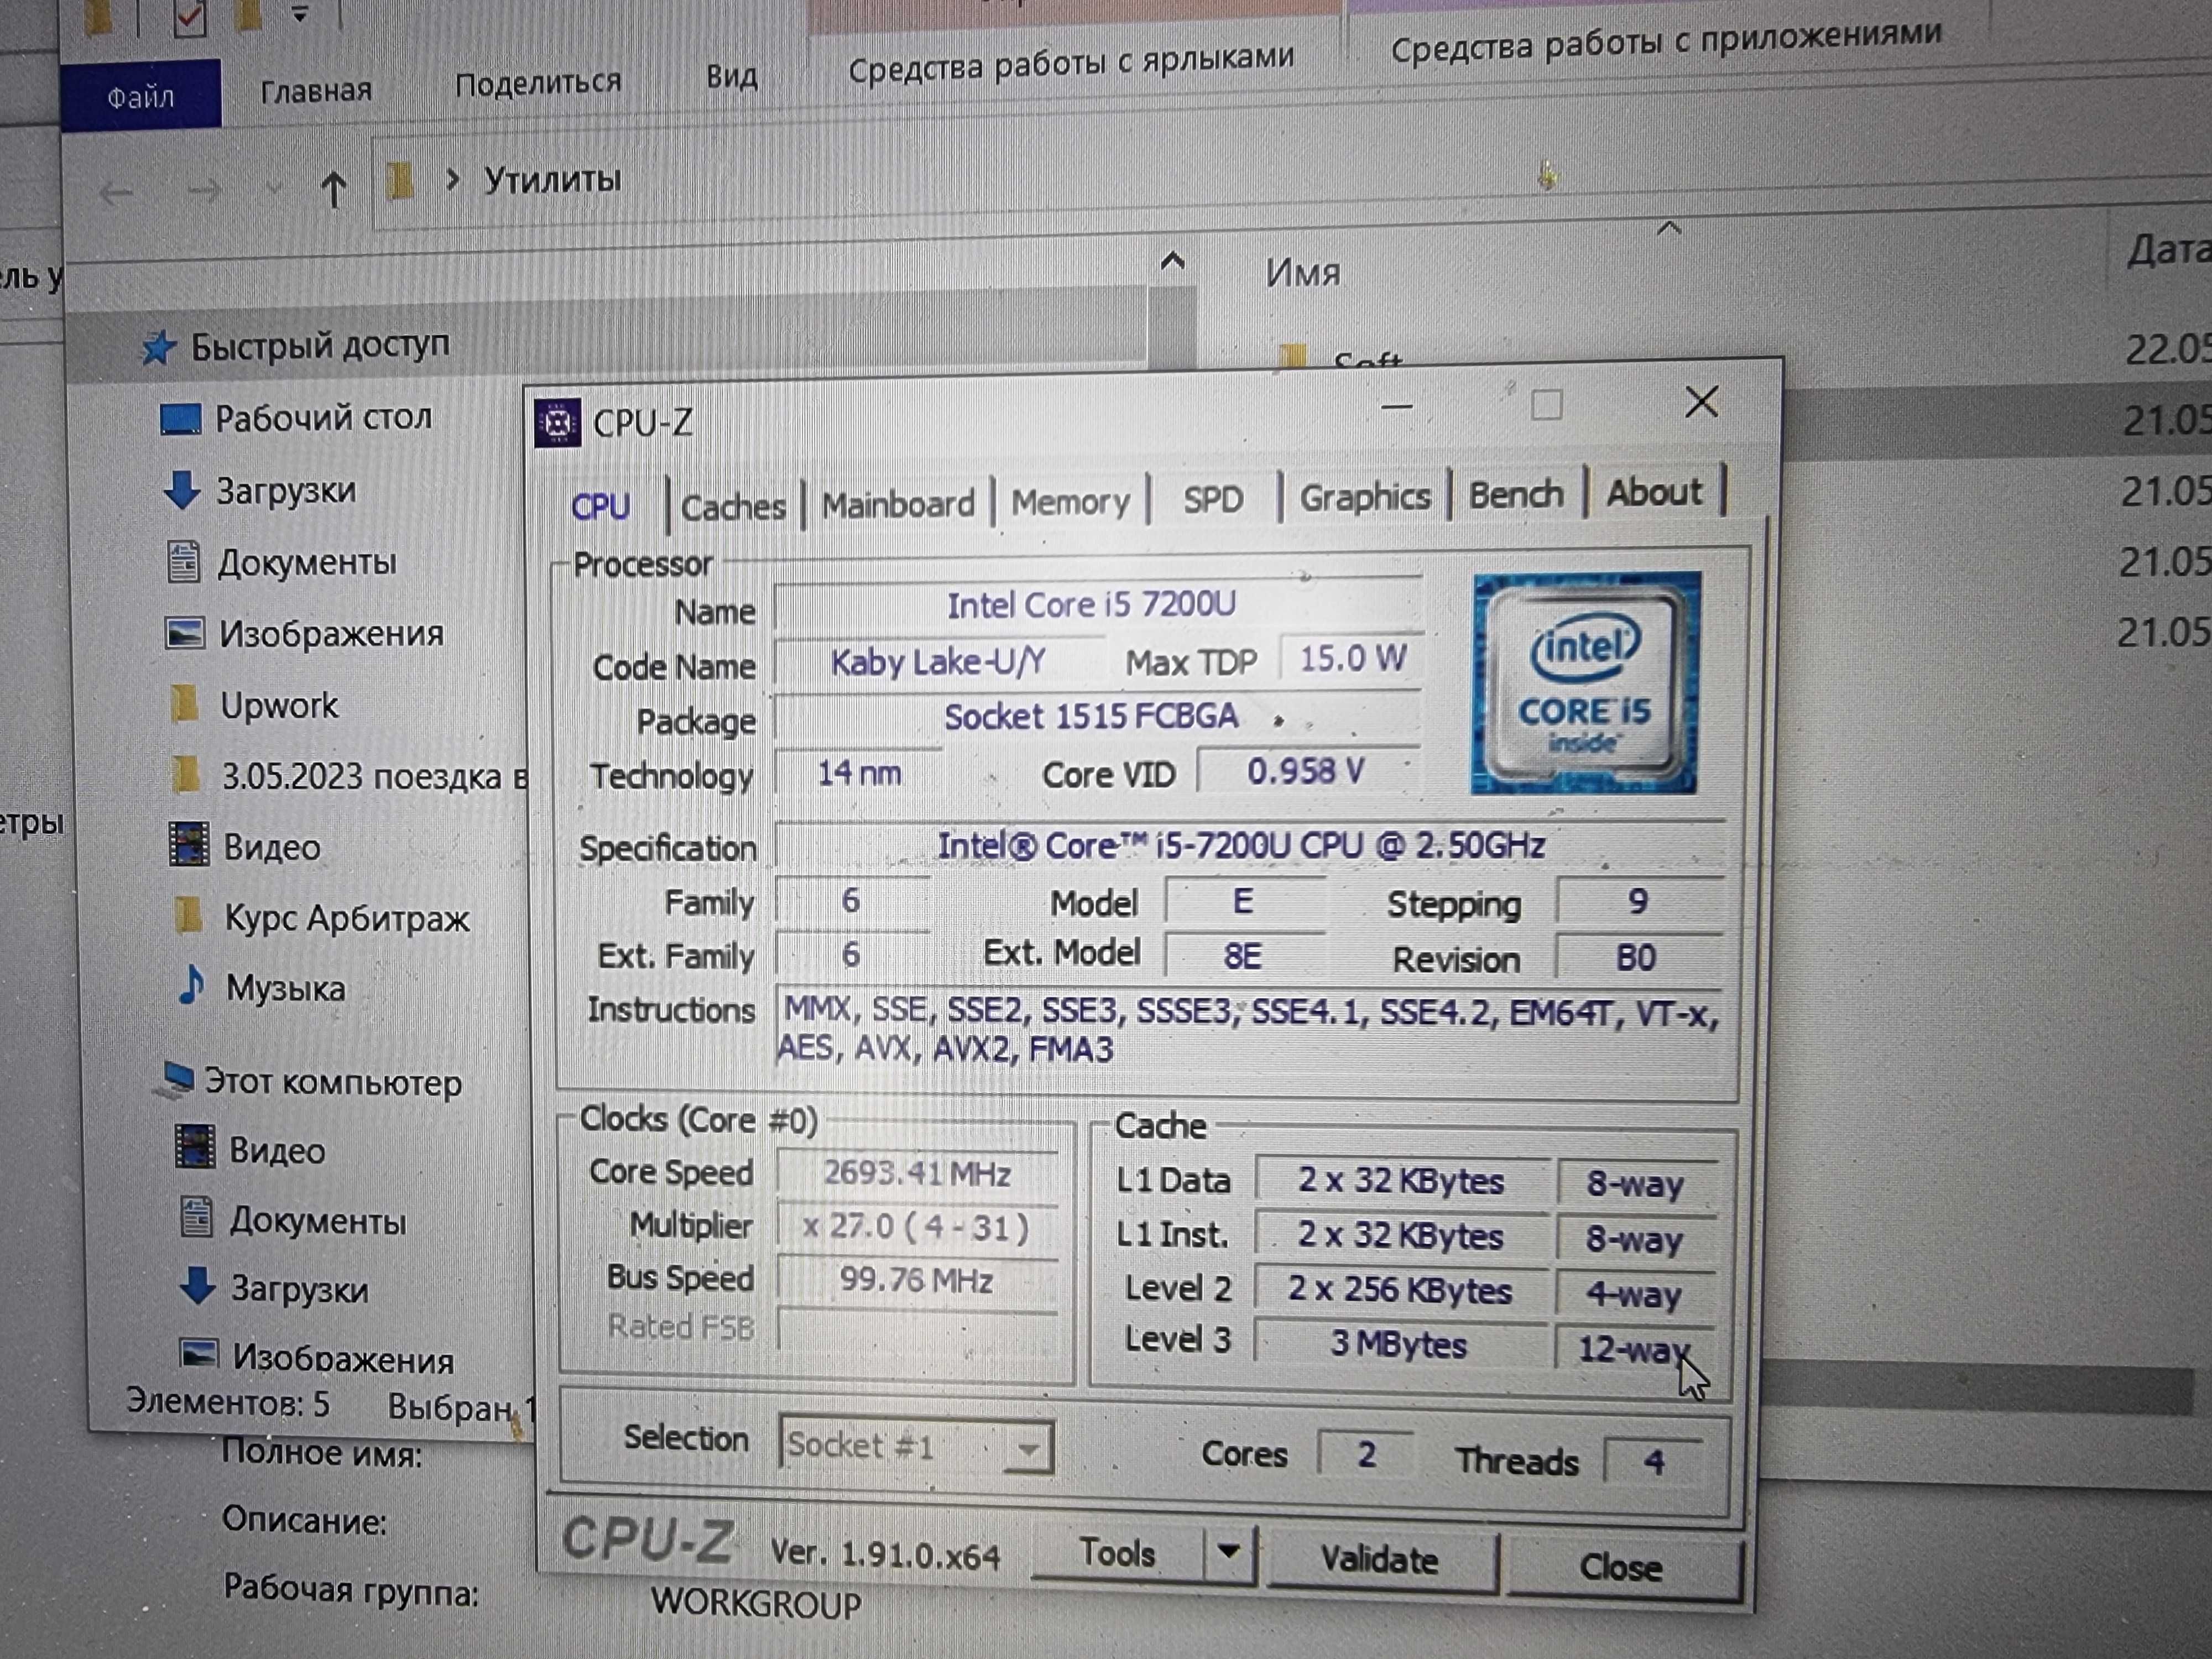Screen dimensions: 2212x1659
Task: Open Изображения under quick access
Action: coord(331,634)
